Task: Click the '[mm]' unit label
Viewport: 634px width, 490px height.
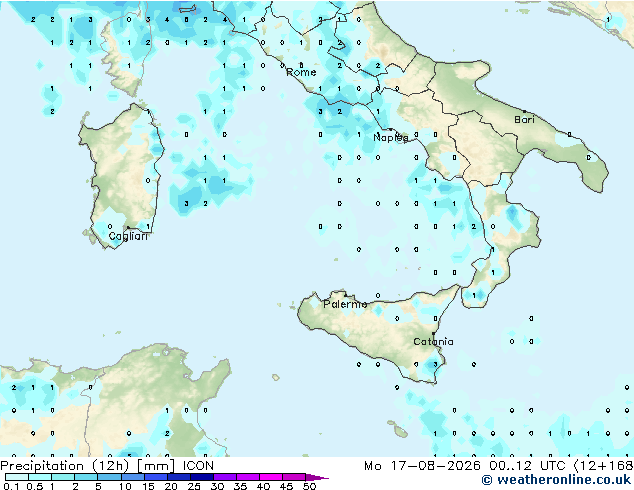Action: pos(156,466)
